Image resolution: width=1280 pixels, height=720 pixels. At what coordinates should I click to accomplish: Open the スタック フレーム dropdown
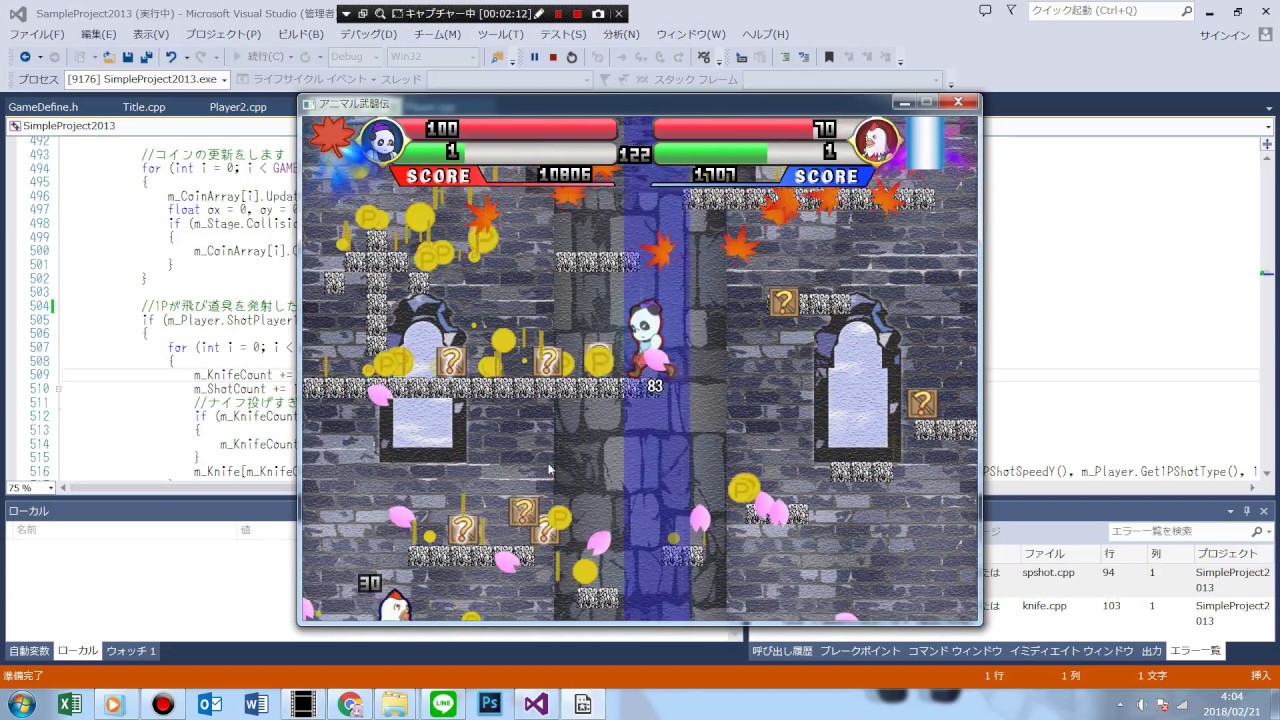point(842,80)
